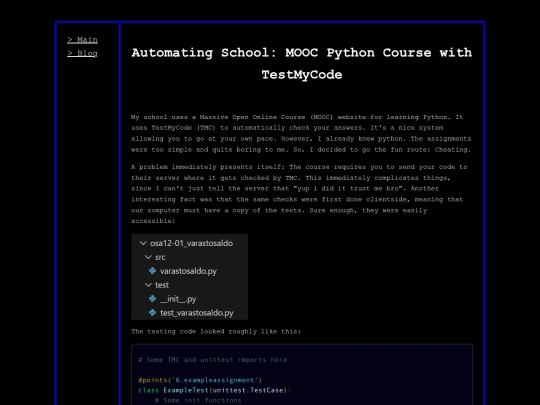Open the Main link in sidebar
The height and width of the screenshot is (405, 540).
(82, 40)
